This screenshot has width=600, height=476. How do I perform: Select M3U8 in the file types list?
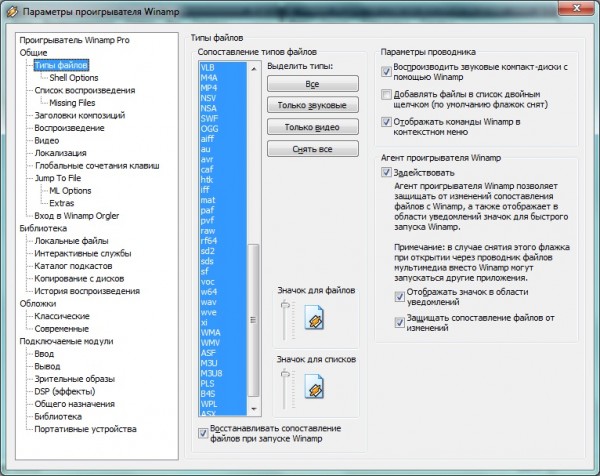click(x=223, y=373)
